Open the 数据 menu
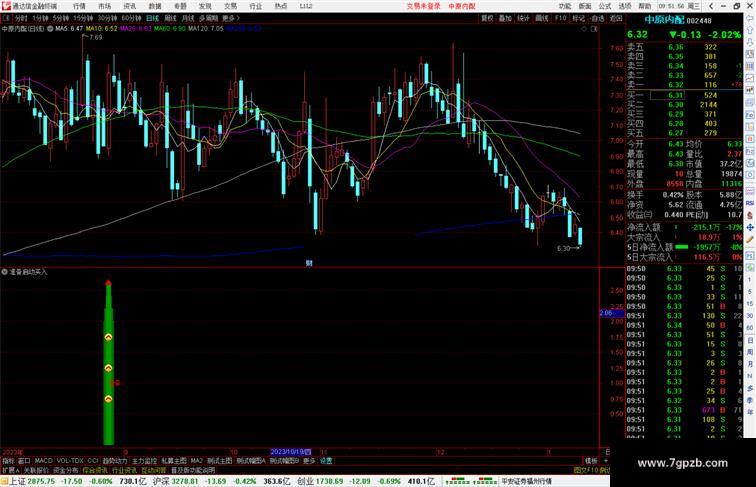 click(155, 6)
